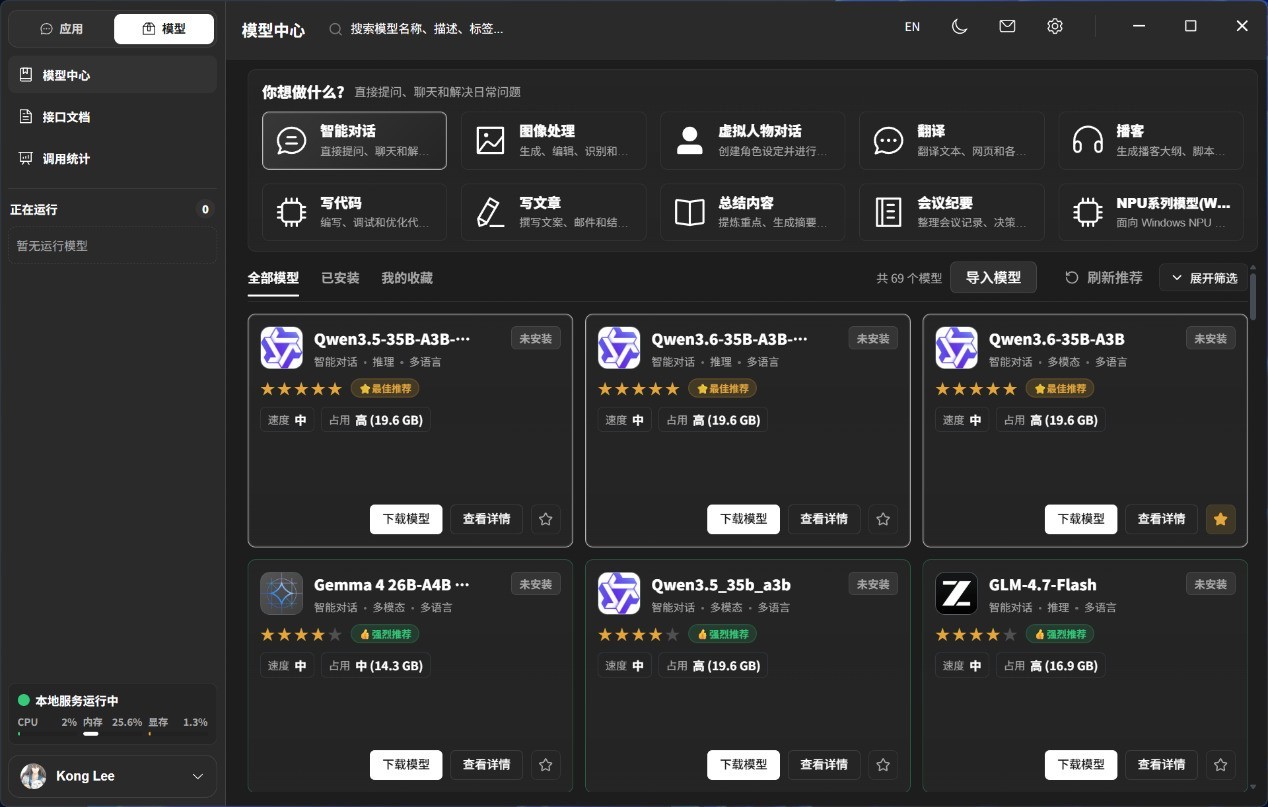
Task: Toggle dark mode with the moon icon
Action: coord(959,27)
